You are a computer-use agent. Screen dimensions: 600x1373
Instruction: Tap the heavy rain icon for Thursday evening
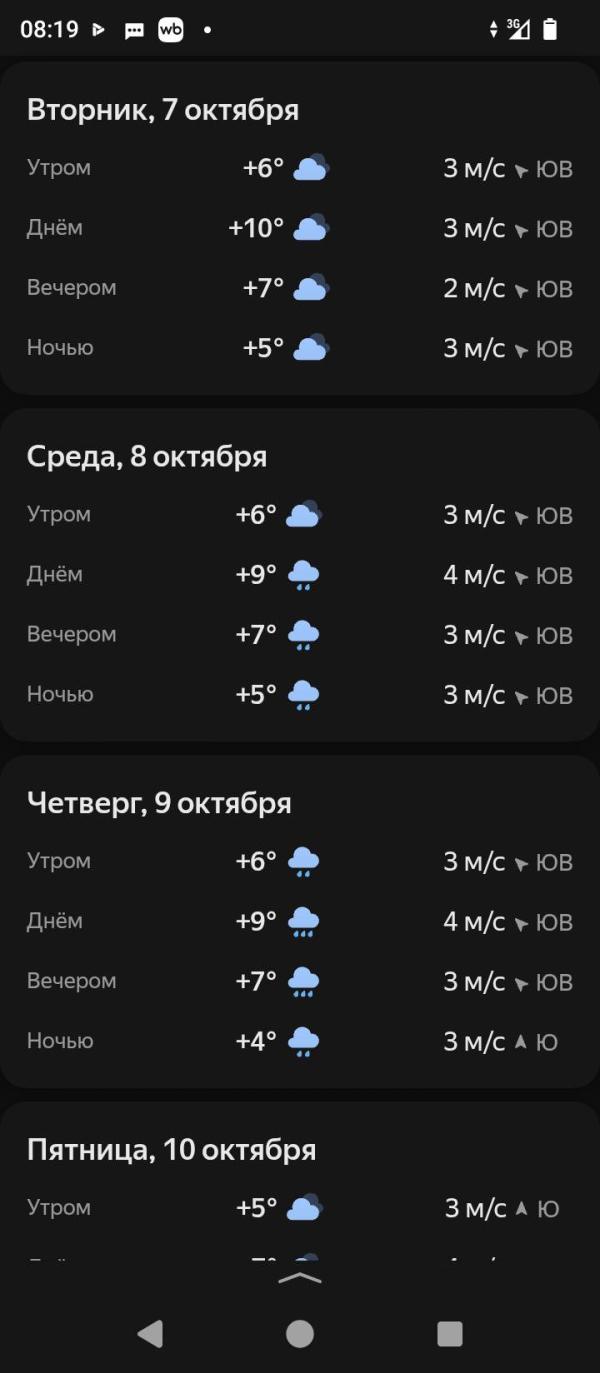pos(303,982)
